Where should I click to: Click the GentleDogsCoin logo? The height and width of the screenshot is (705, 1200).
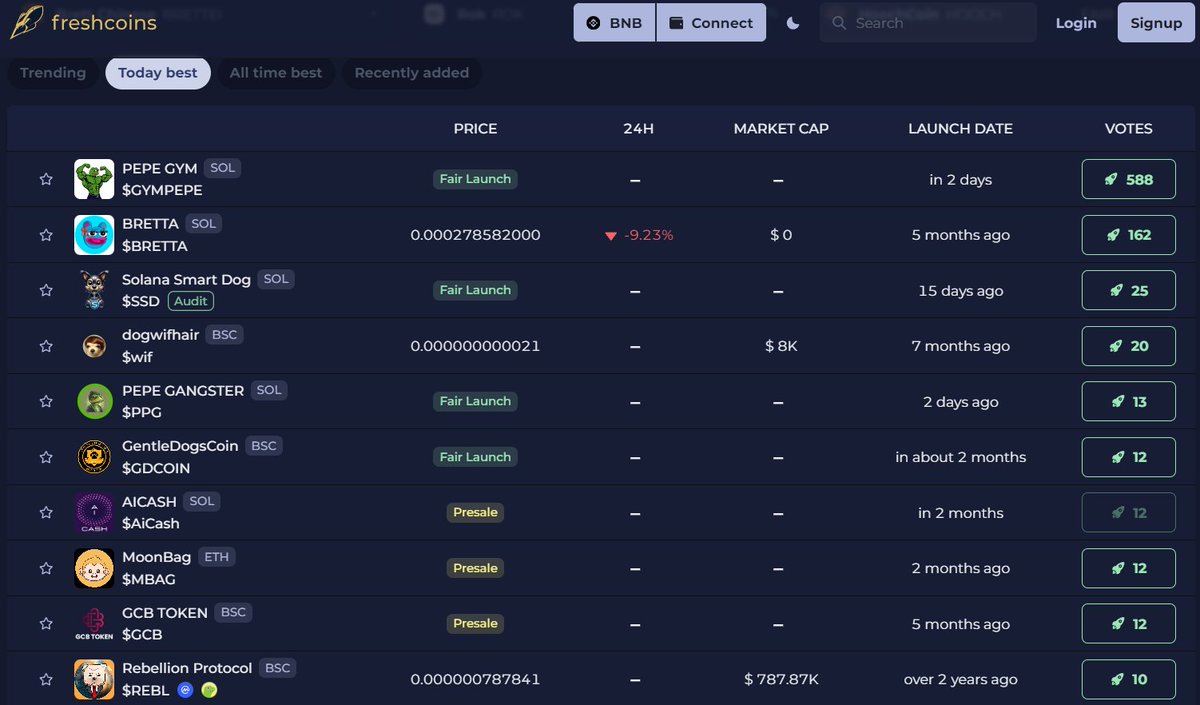point(94,457)
